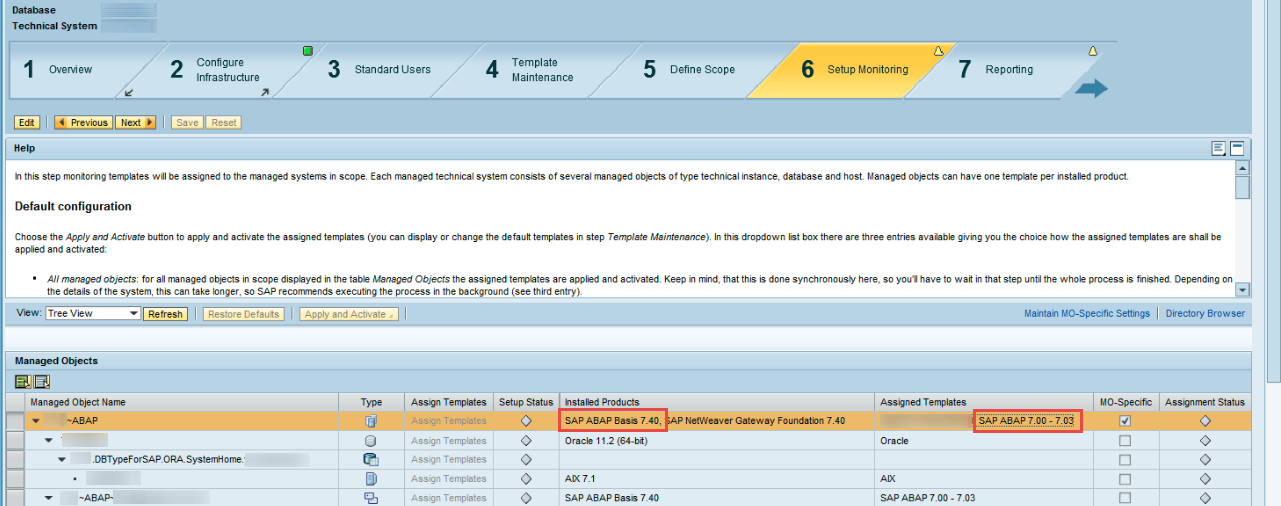Check MO-Specific for the Oracle row

click(x=1125, y=440)
